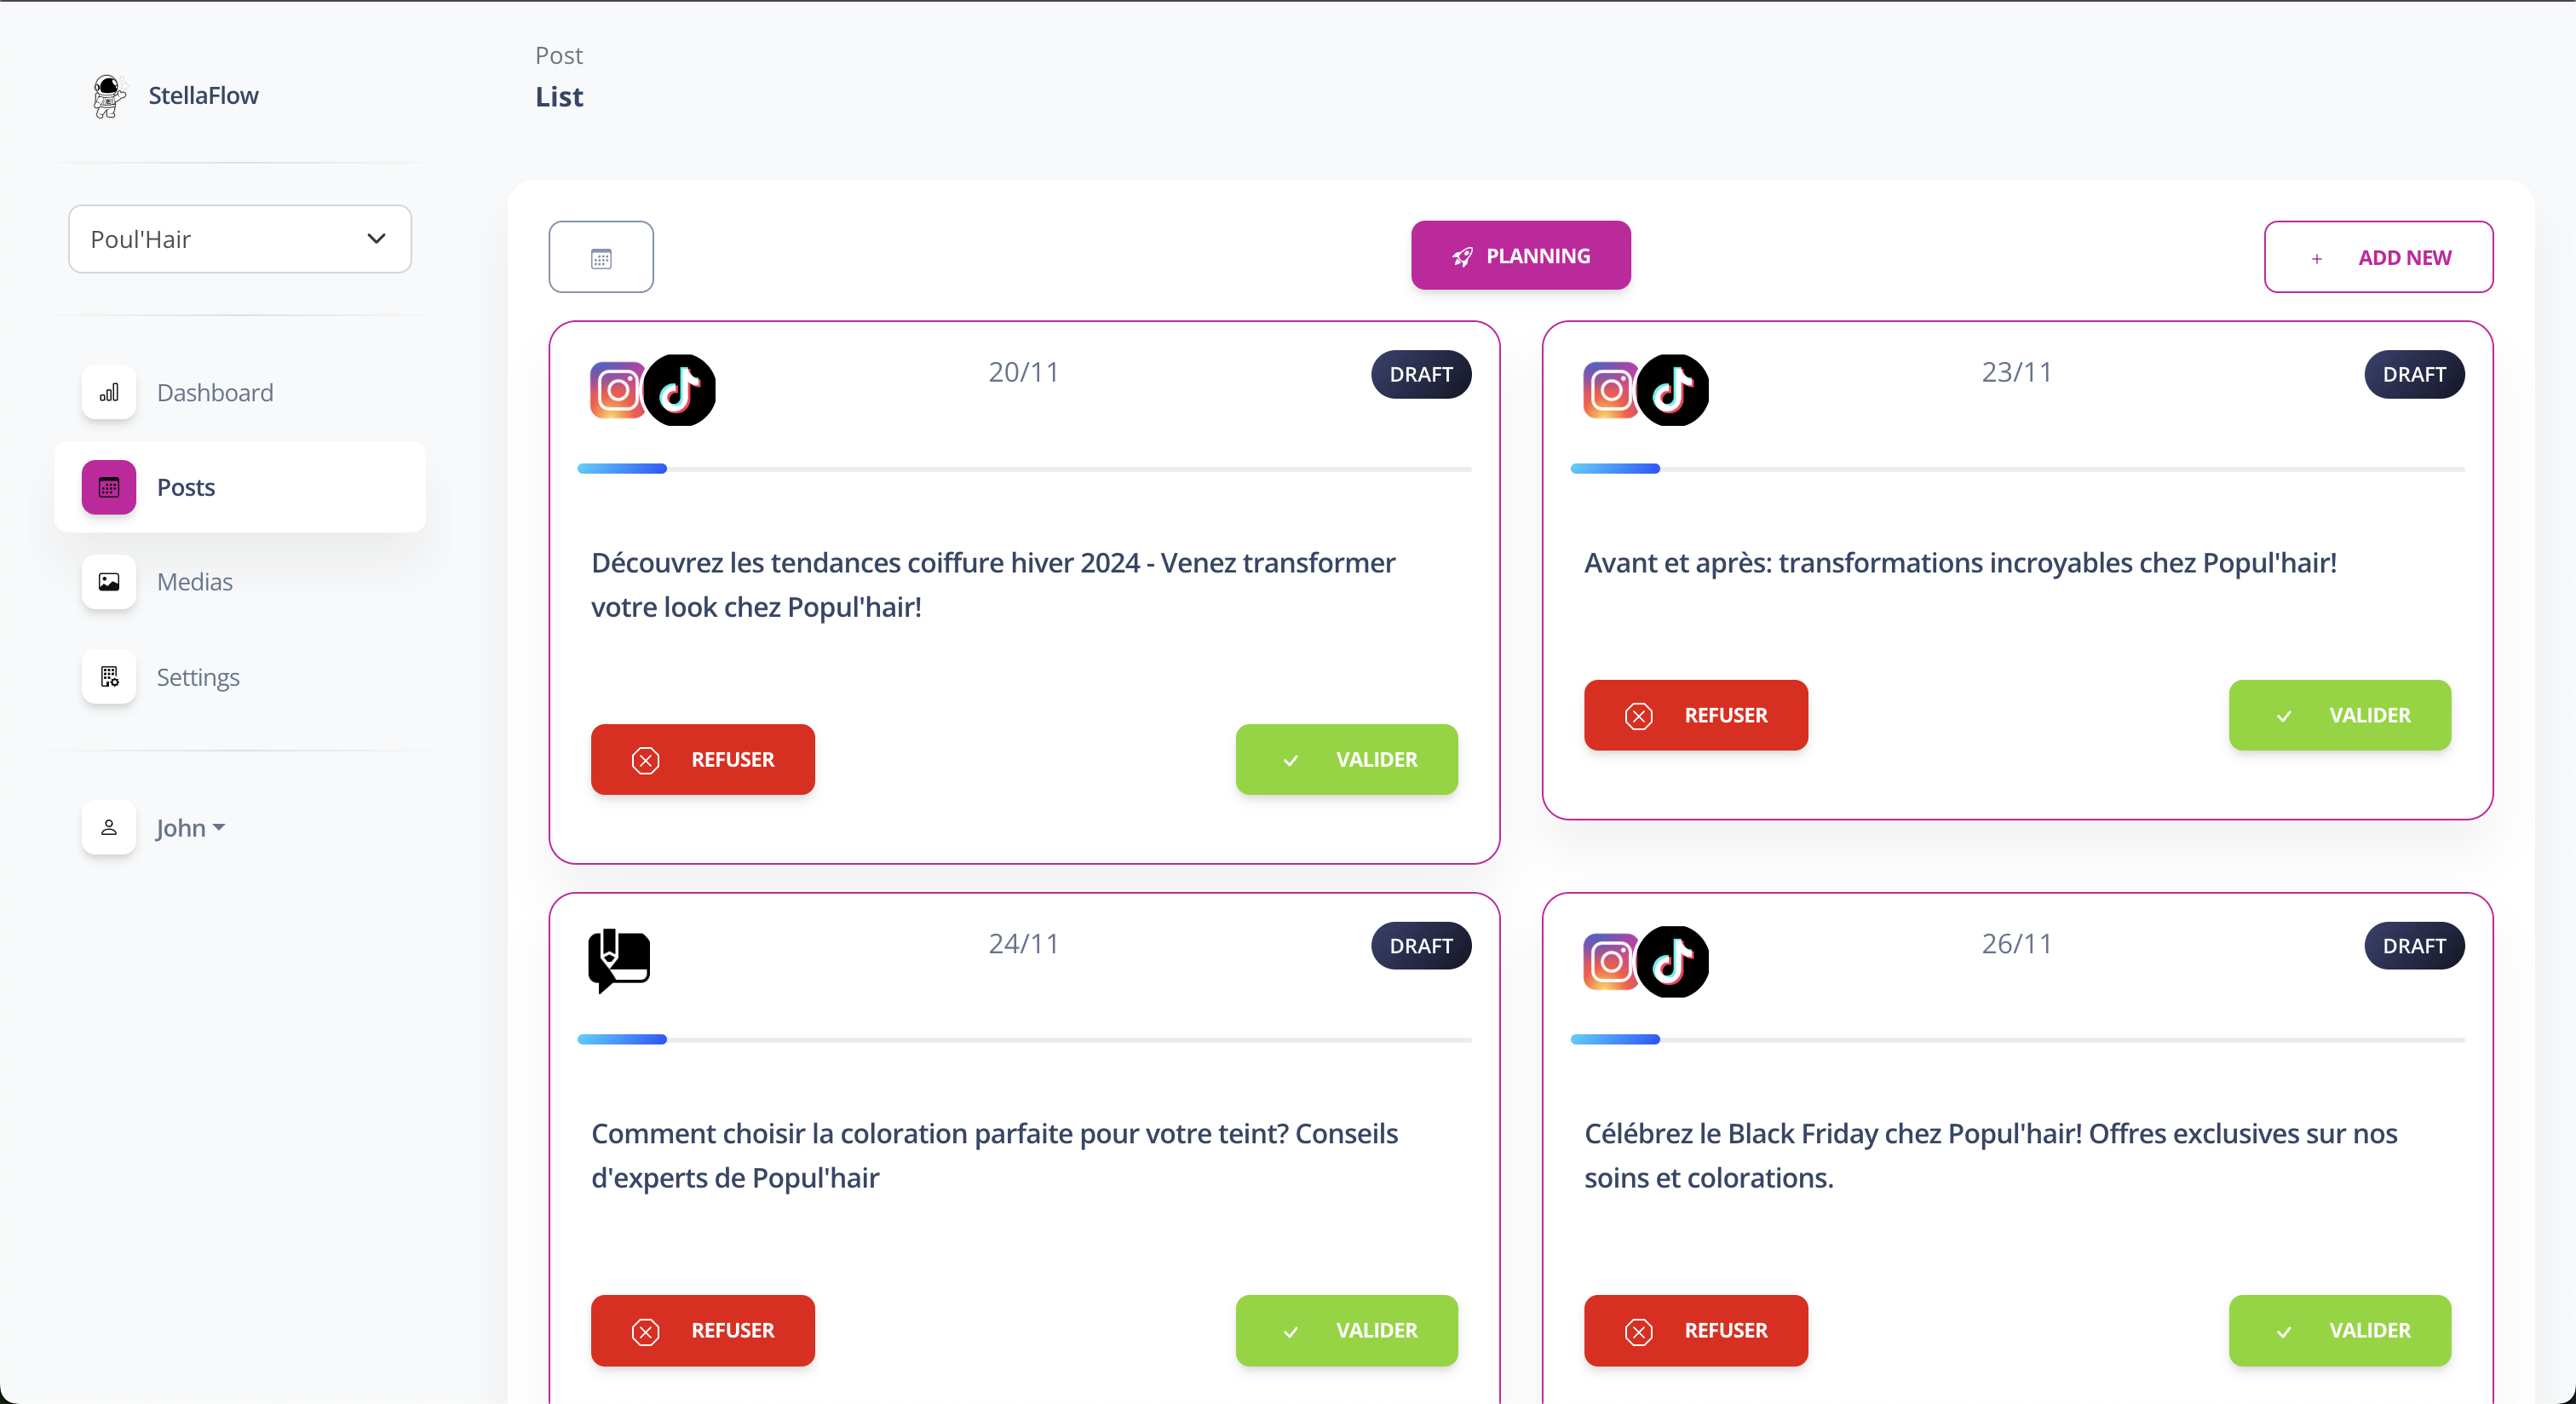Click TikTok icon on the 26/11 post
The image size is (2576, 1404).
[1673, 961]
